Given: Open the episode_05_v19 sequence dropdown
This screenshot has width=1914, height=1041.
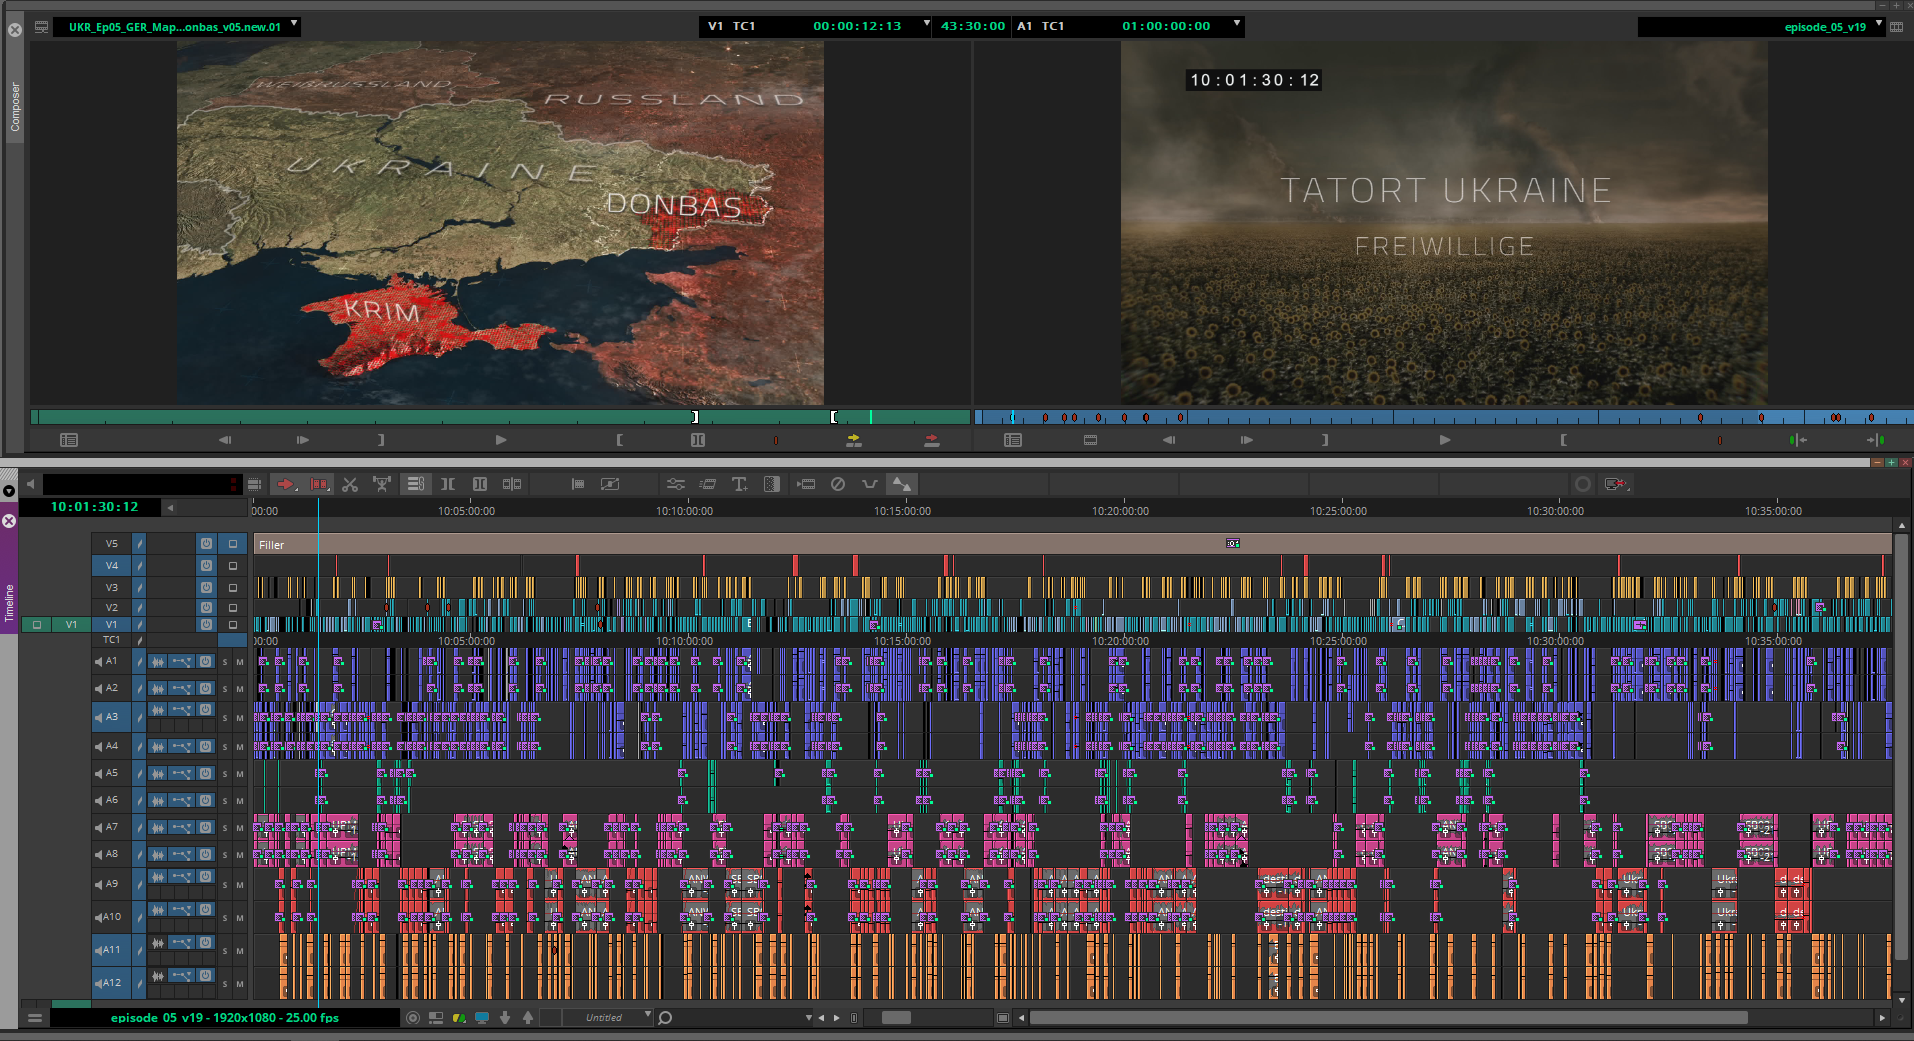Looking at the screenshot, I should [1879, 25].
